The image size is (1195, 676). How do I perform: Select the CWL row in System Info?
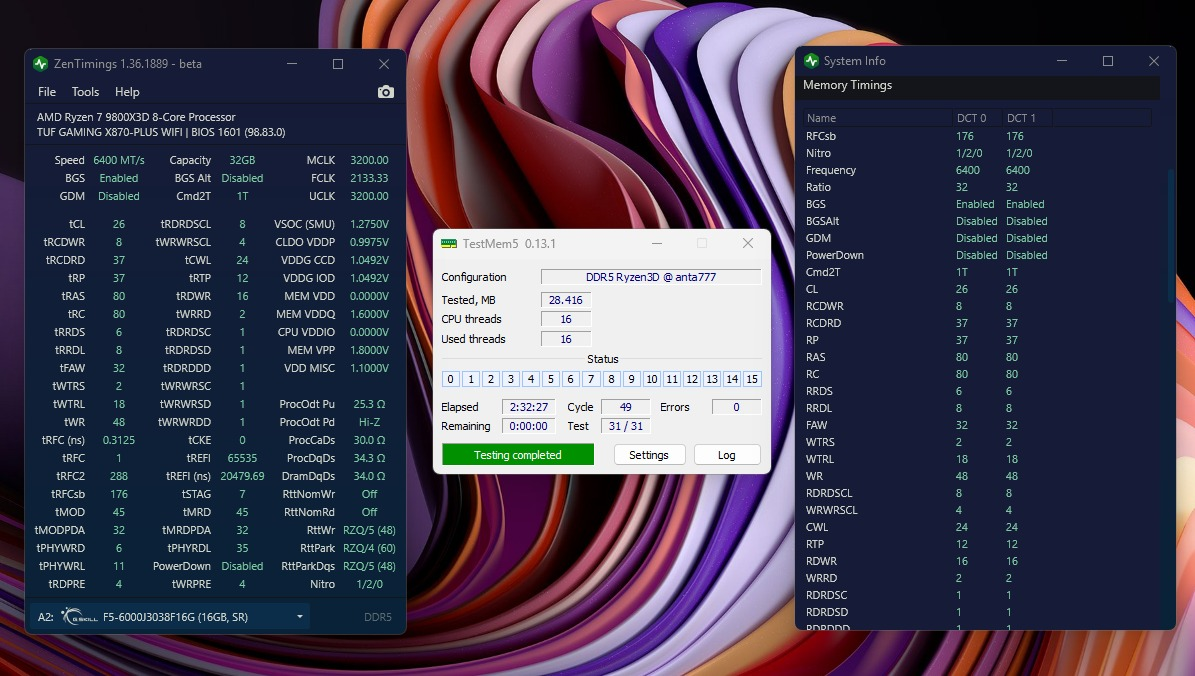(977, 527)
